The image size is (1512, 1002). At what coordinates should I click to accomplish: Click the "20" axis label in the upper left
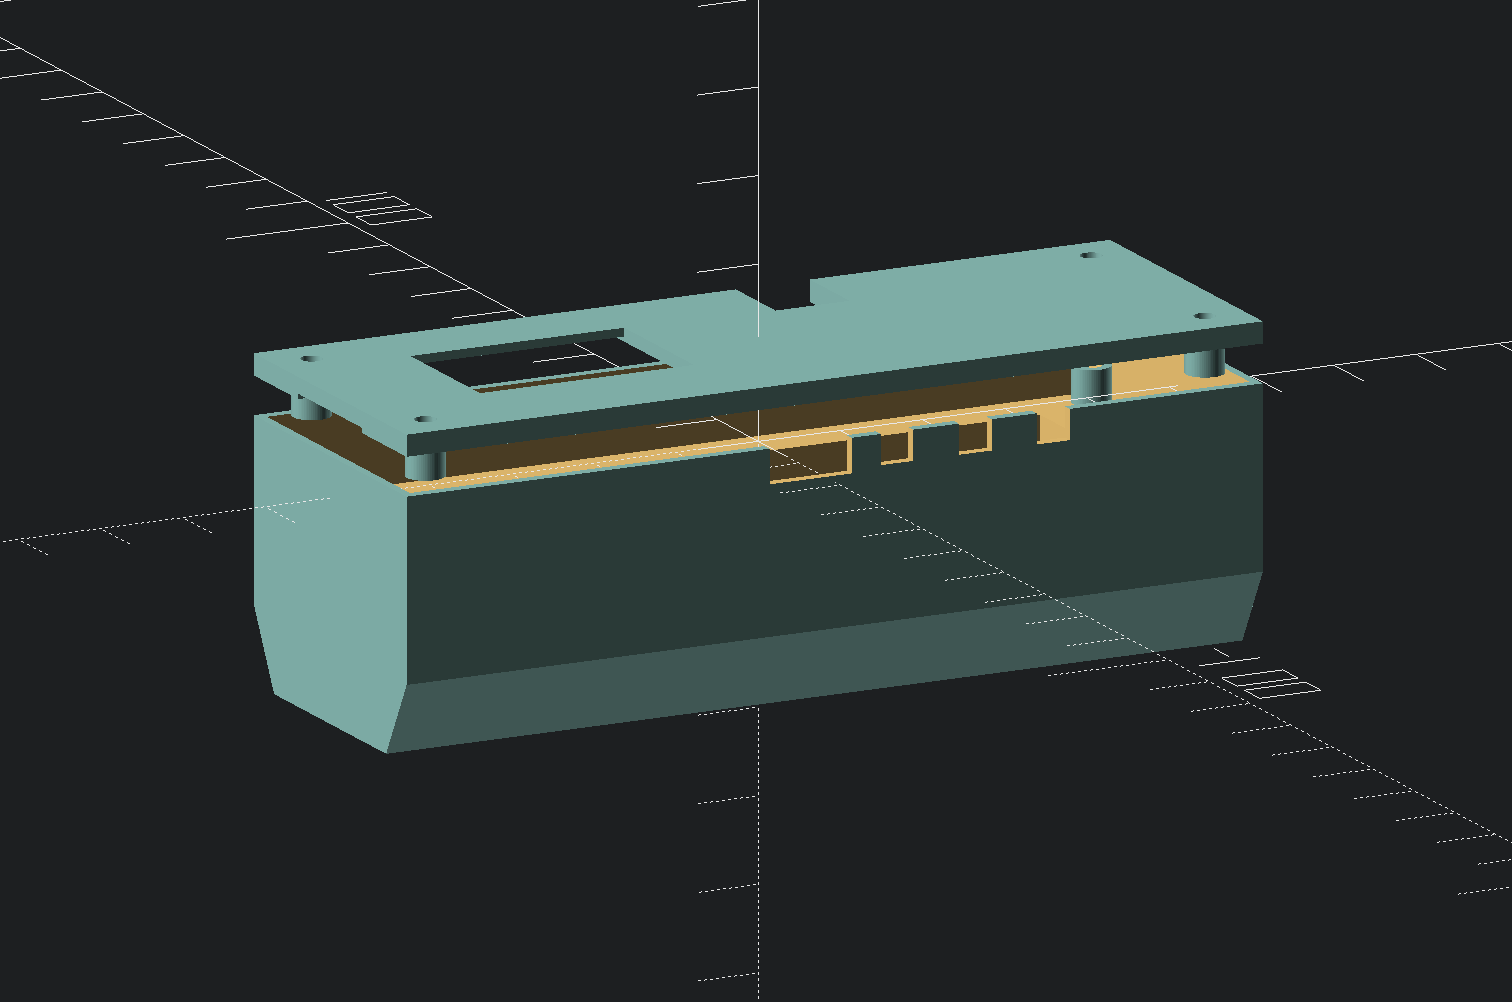[x=380, y=209]
